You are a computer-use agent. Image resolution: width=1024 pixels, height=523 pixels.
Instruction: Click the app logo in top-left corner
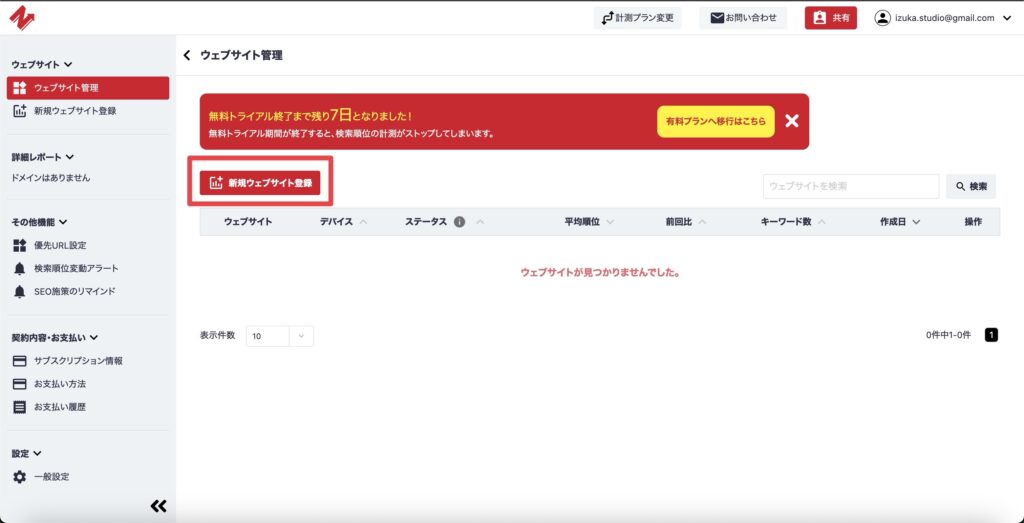pyautogui.click(x=22, y=17)
